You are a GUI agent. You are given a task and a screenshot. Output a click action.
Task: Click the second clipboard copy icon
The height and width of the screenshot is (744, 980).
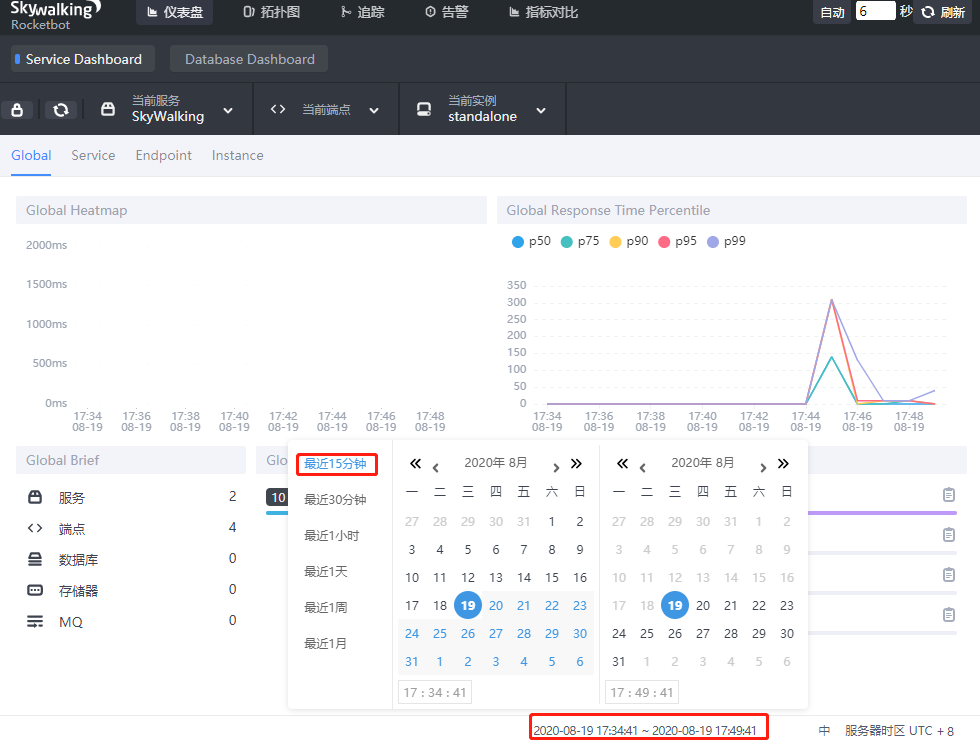949,535
